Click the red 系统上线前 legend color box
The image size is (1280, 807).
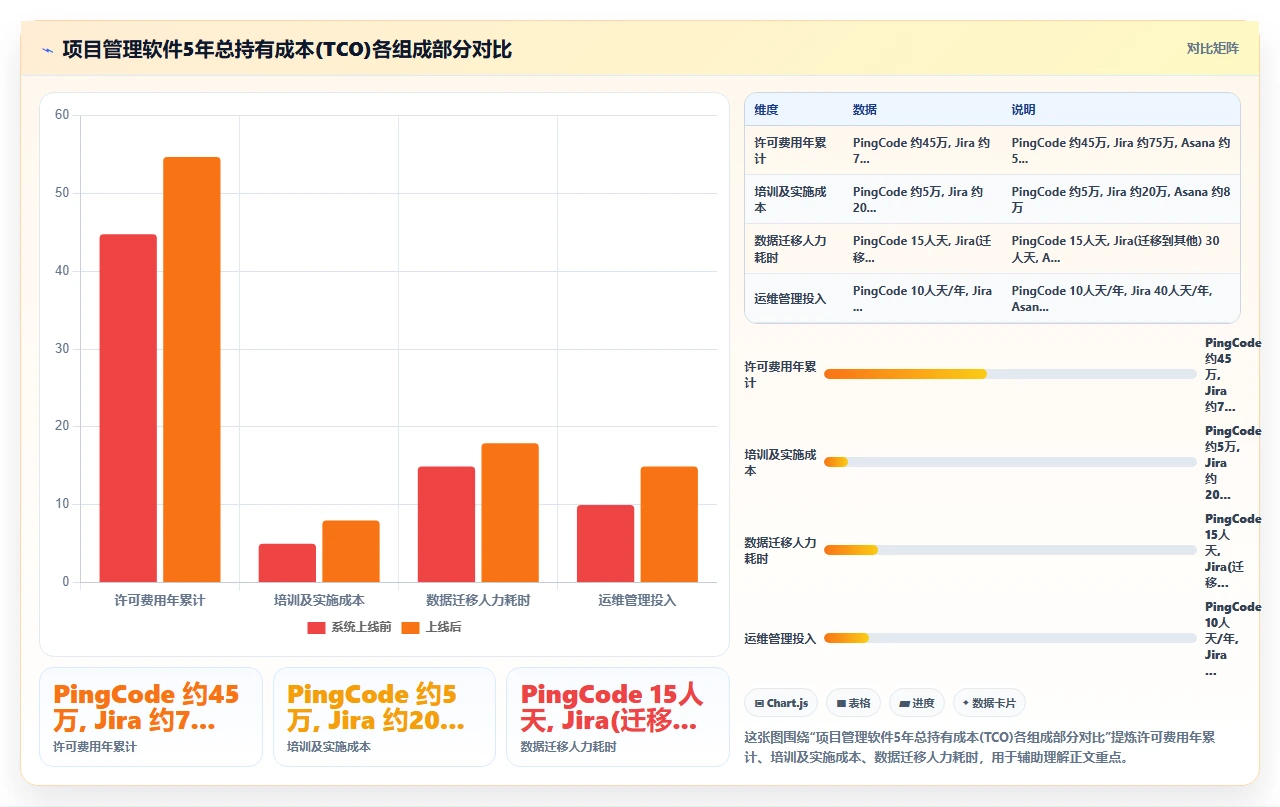tap(316, 627)
